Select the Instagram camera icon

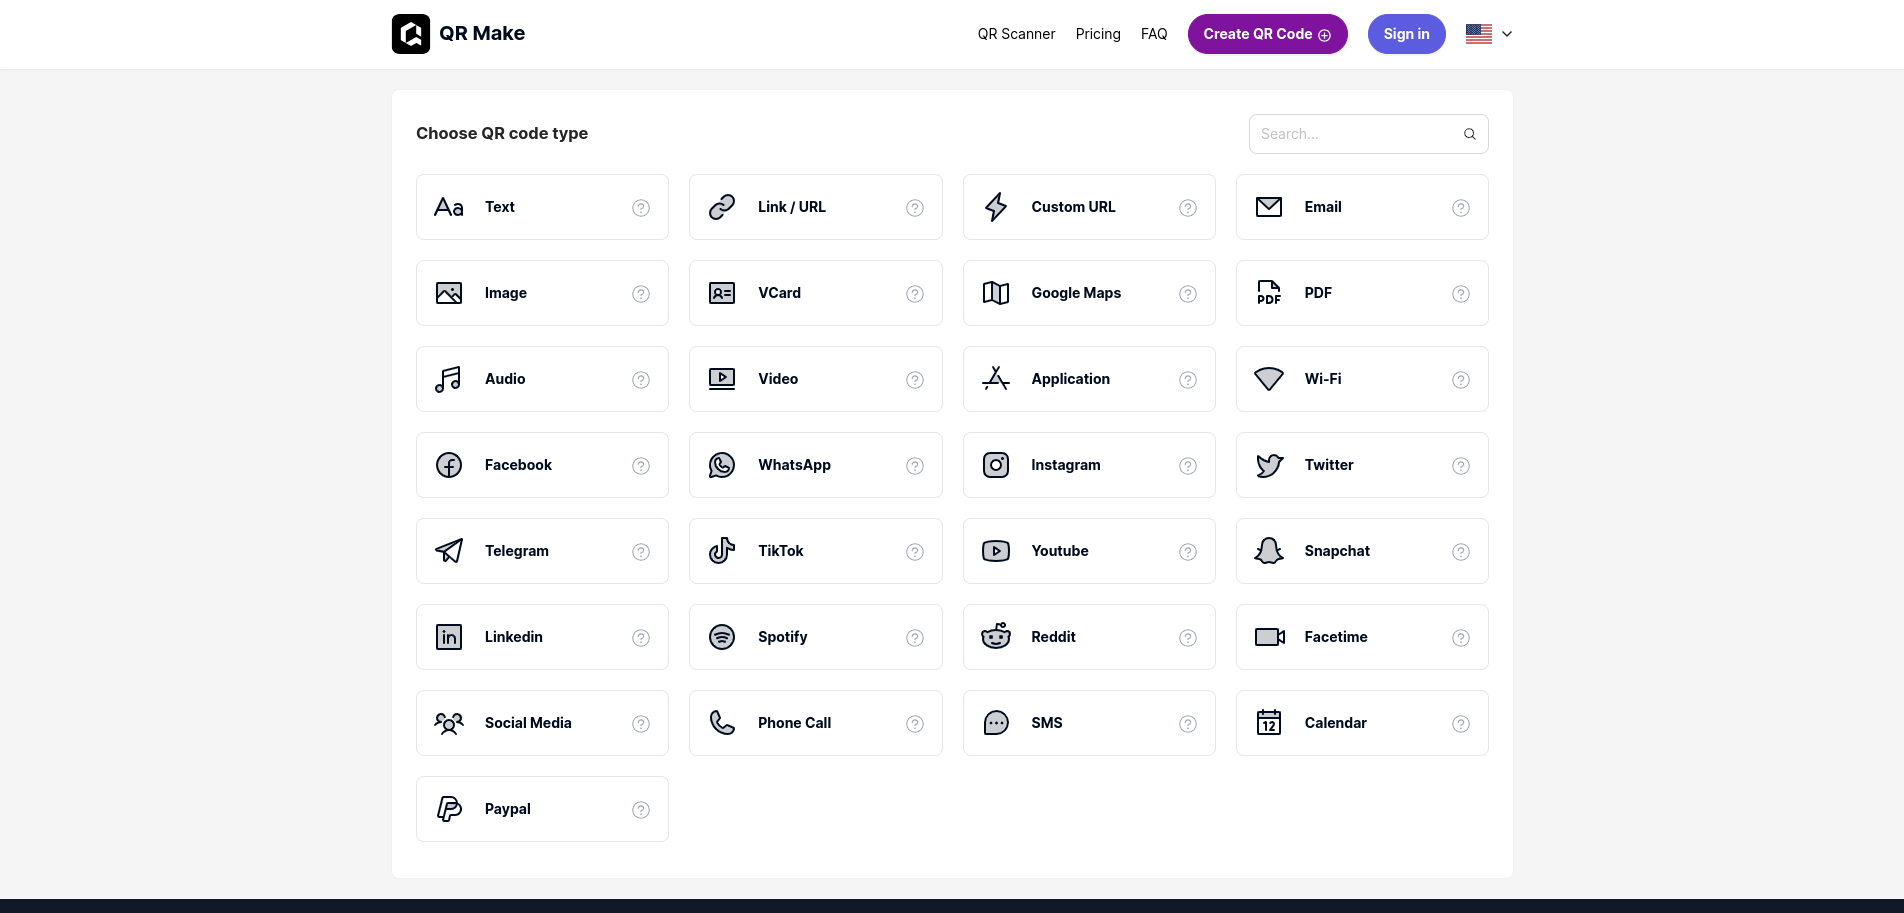996,465
